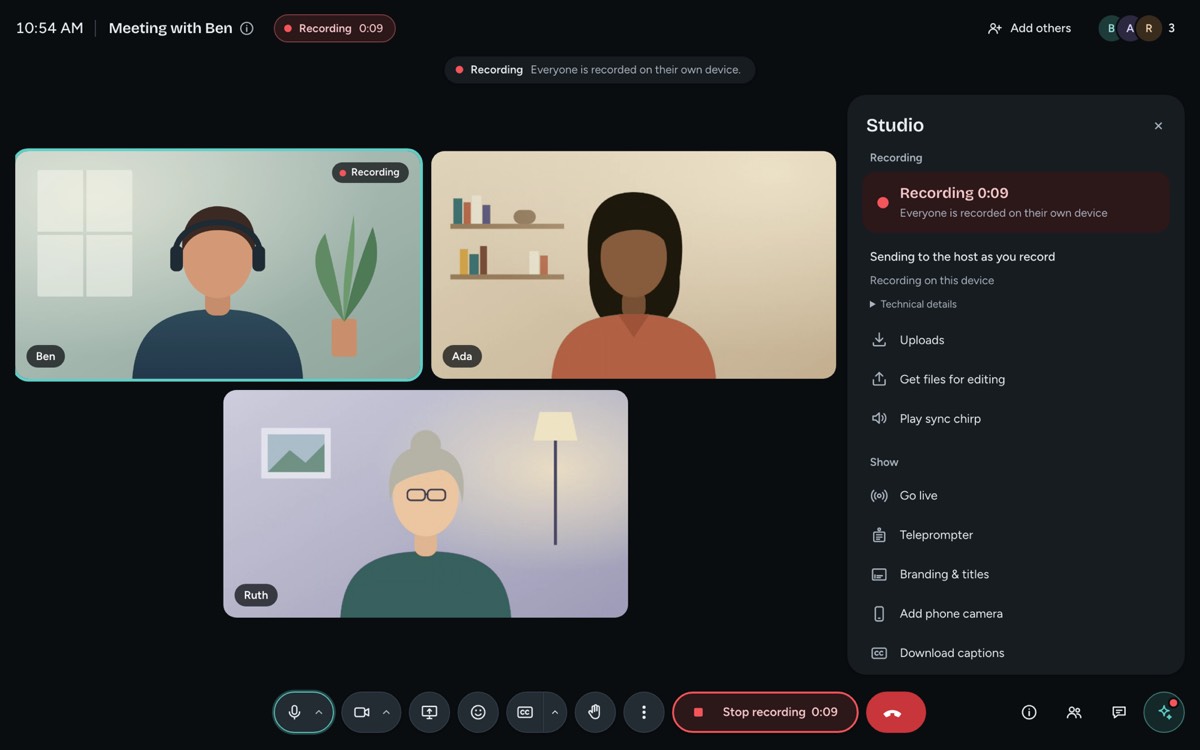This screenshot has width=1200, height=750.
Task: Click the Recording badge on Ben's tile
Action: click(370, 172)
